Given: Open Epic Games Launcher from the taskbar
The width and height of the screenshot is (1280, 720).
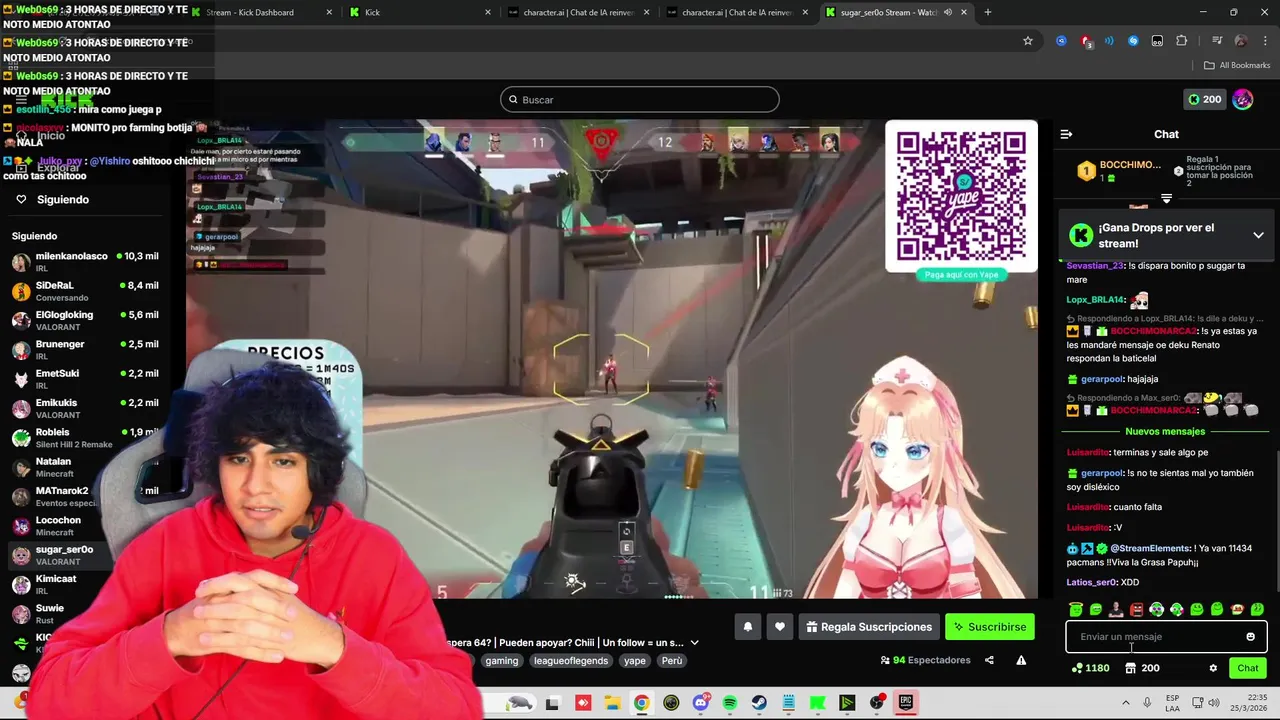Looking at the screenshot, I should [906, 703].
